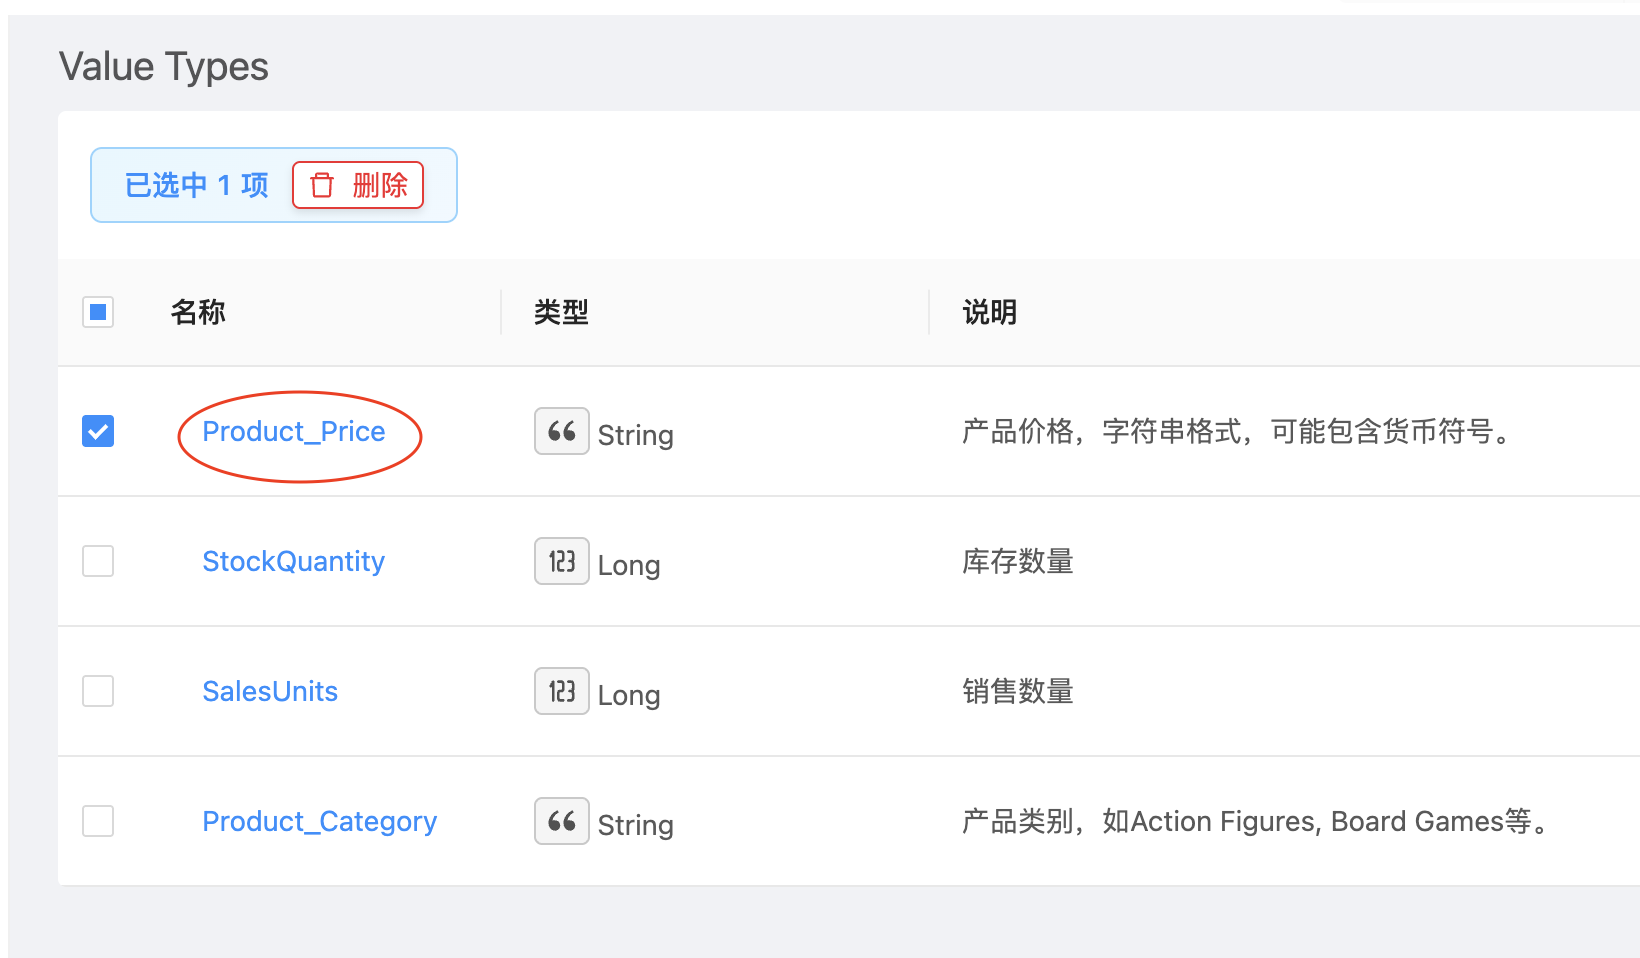This screenshot has height=958, width=1640.
Task: Click the 123 Long icon for StockQuantity
Action: [x=561, y=561]
